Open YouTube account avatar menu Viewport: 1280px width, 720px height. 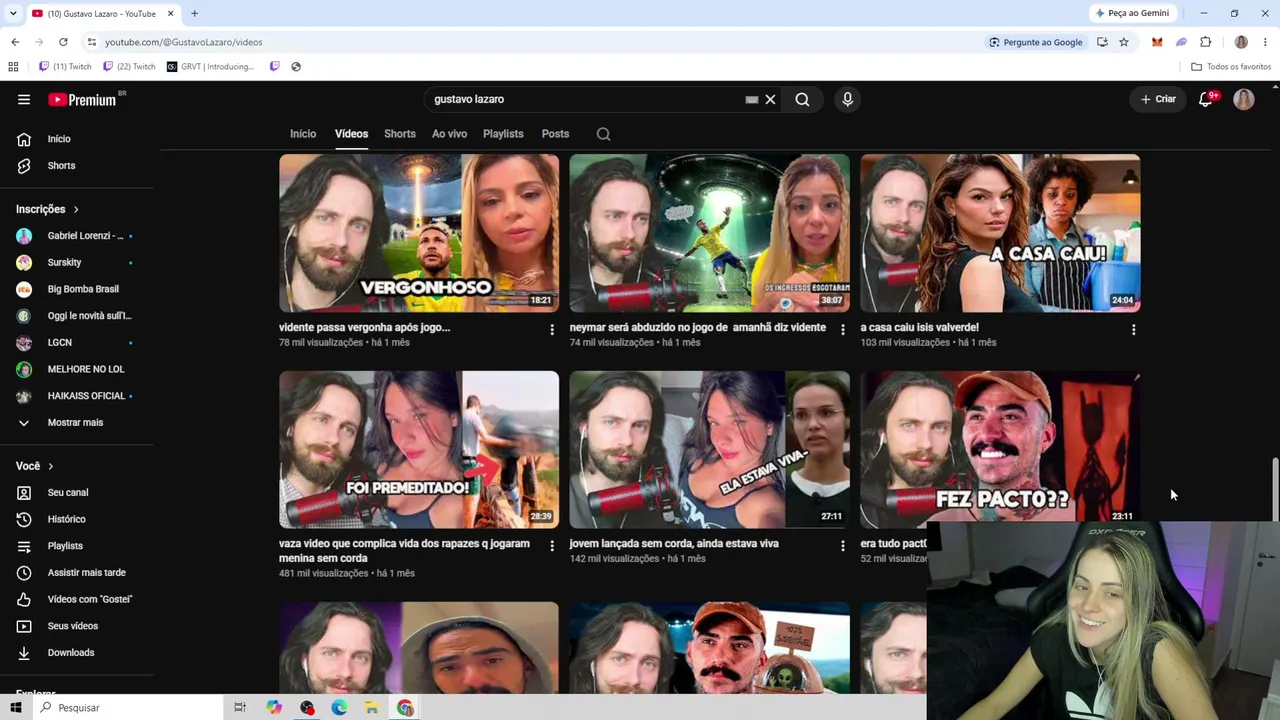1244,99
